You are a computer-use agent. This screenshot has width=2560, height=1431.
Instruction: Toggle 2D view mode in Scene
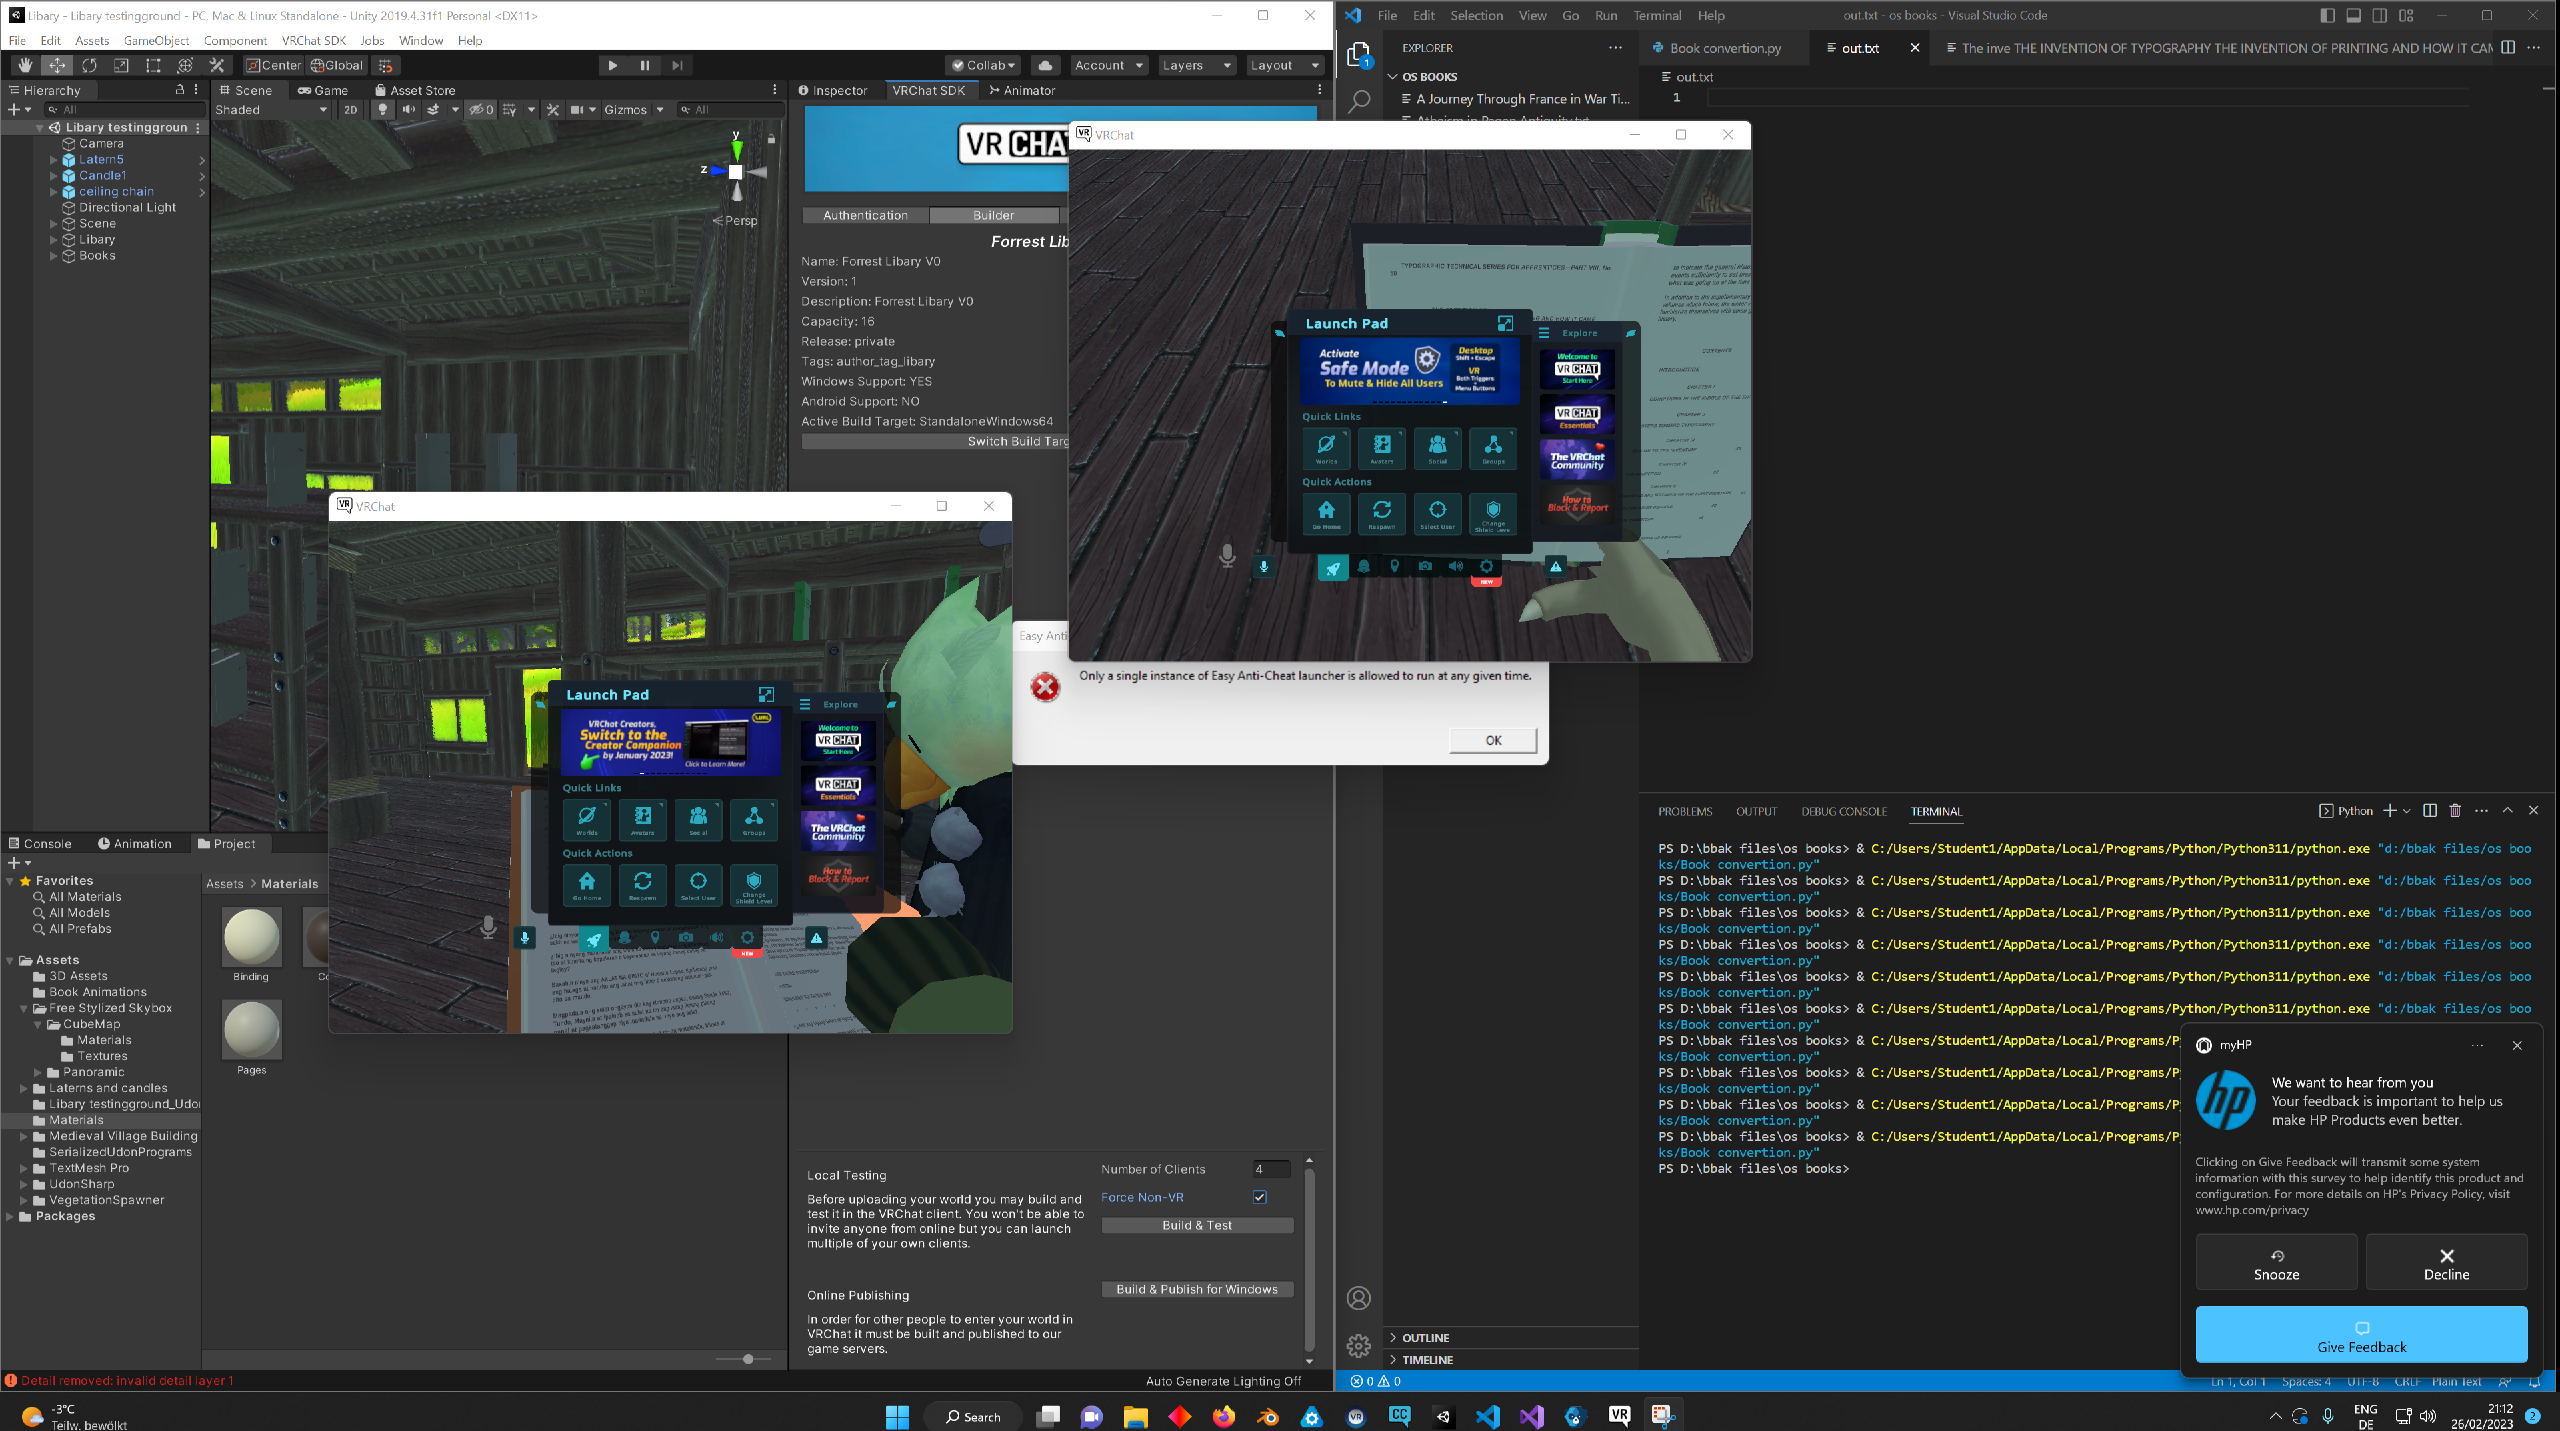coord(350,110)
